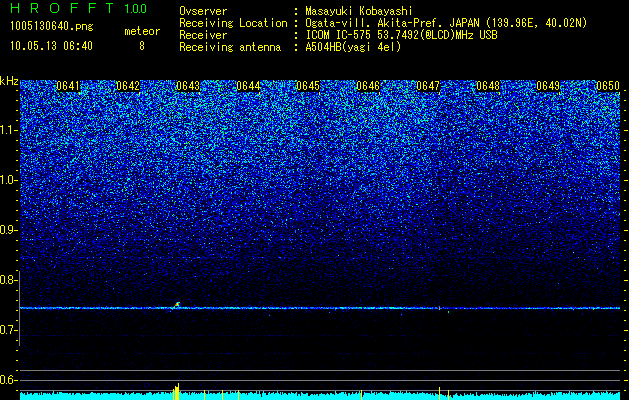Click the 1.1 kHz axis label
The height and width of the screenshot is (400, 629).
pos(8,131)
